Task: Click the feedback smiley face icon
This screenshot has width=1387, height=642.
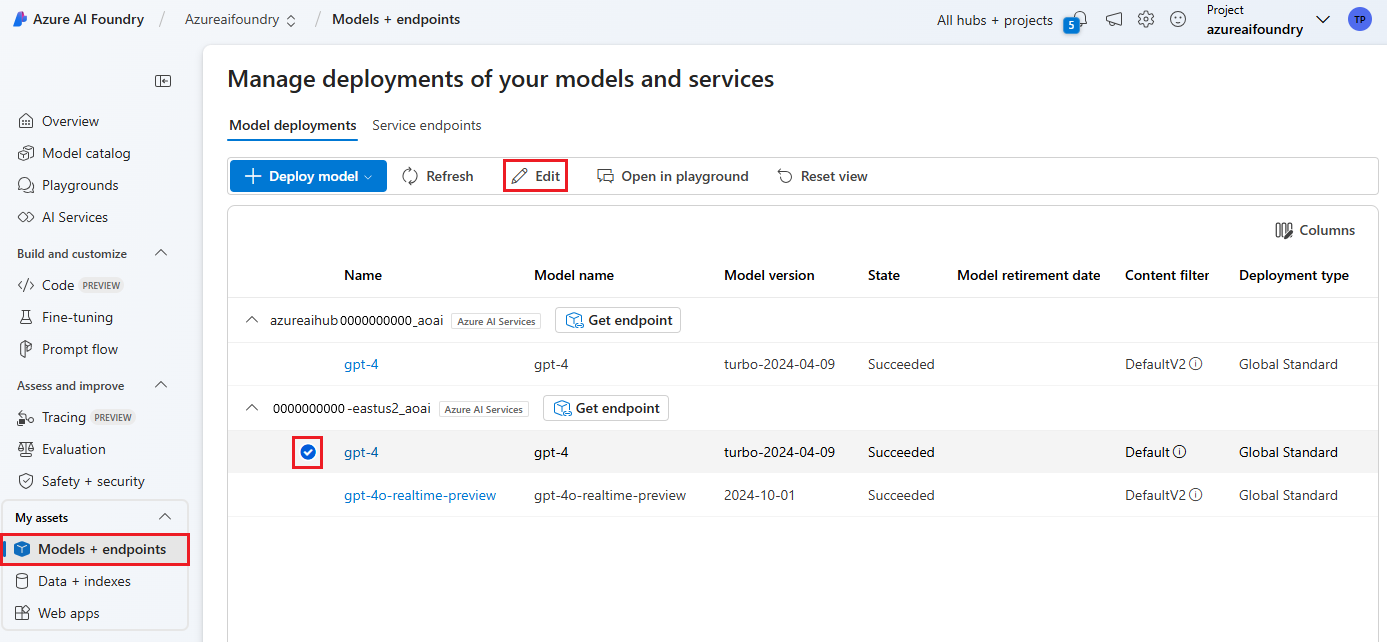Action: coord(1178,19)
